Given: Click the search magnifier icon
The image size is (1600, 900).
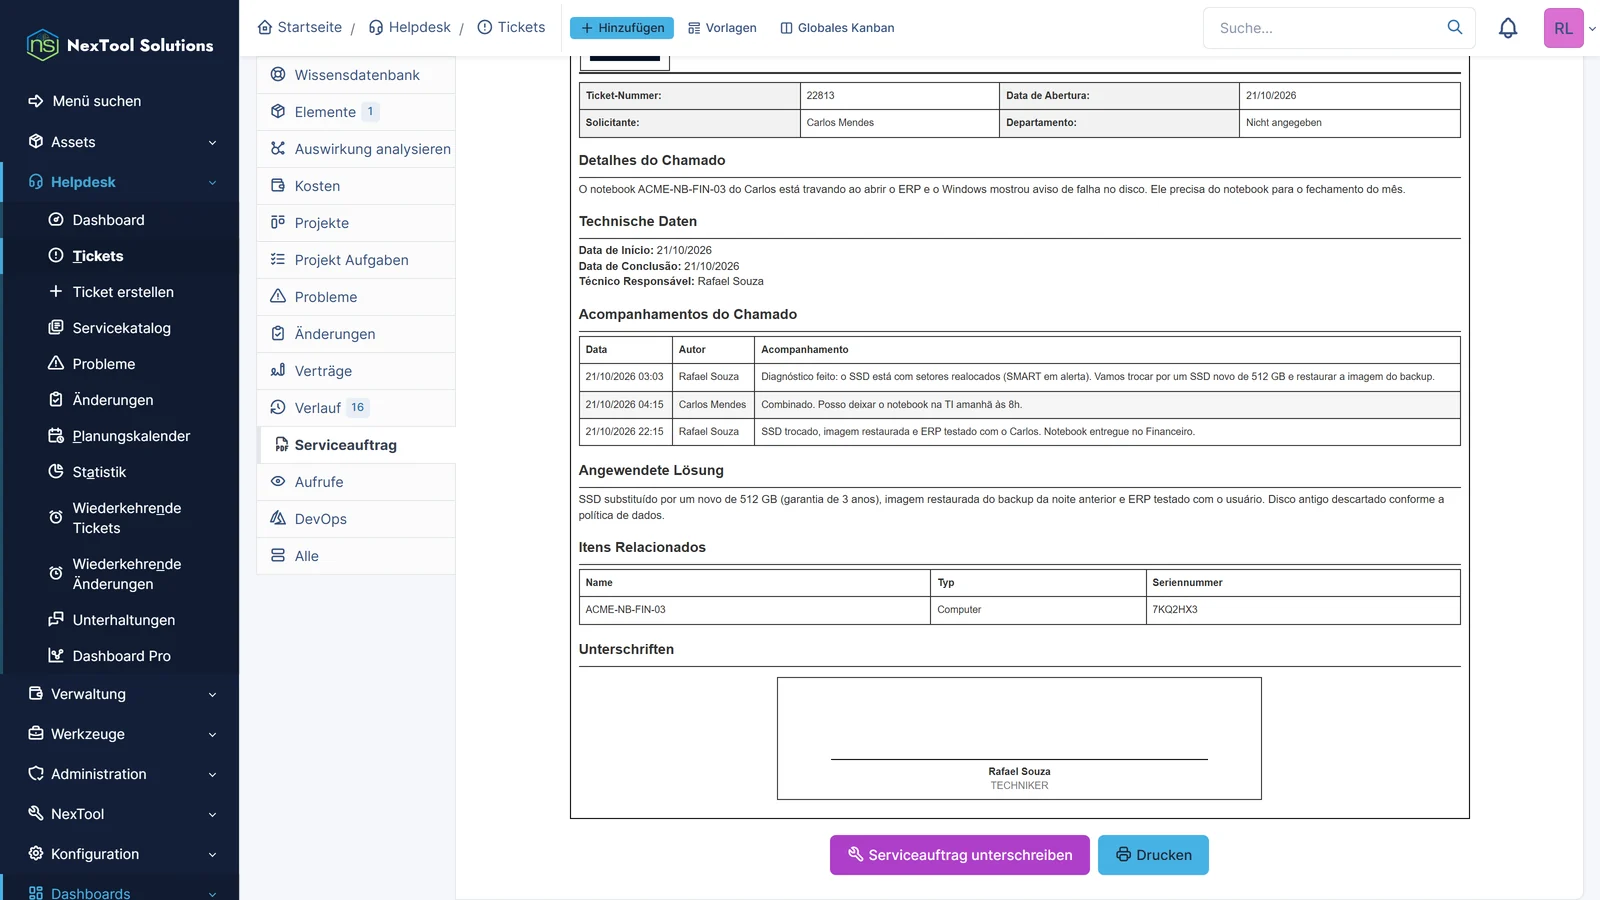Looking at the screenshot, I should click(x=1455, y=27).
